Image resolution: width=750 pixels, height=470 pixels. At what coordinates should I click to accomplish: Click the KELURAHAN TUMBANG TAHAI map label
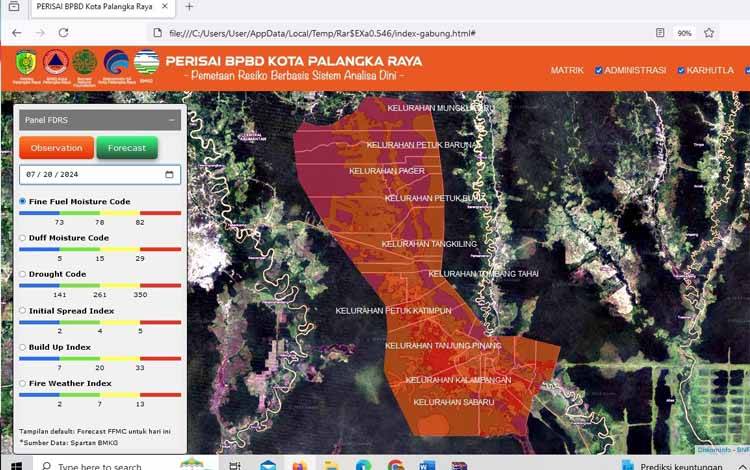coord(483,273)
